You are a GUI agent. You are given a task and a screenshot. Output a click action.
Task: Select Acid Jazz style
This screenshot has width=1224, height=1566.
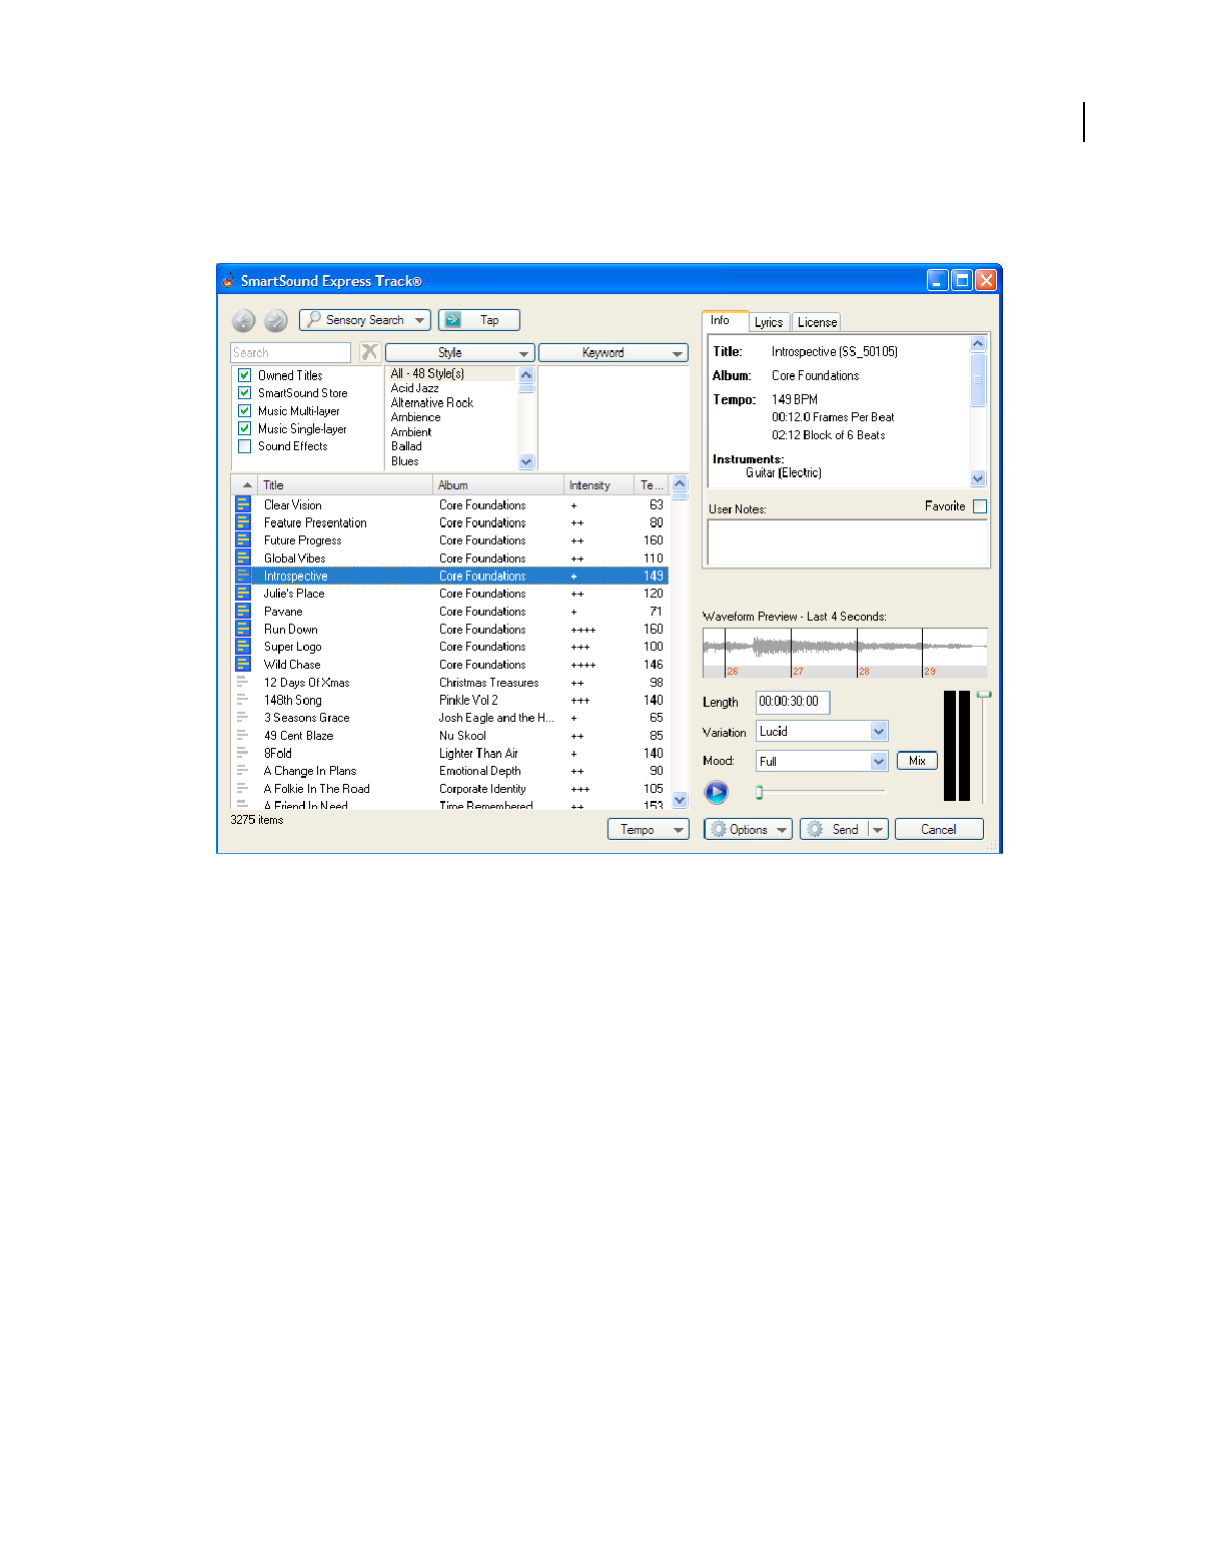tap(415, 388)
